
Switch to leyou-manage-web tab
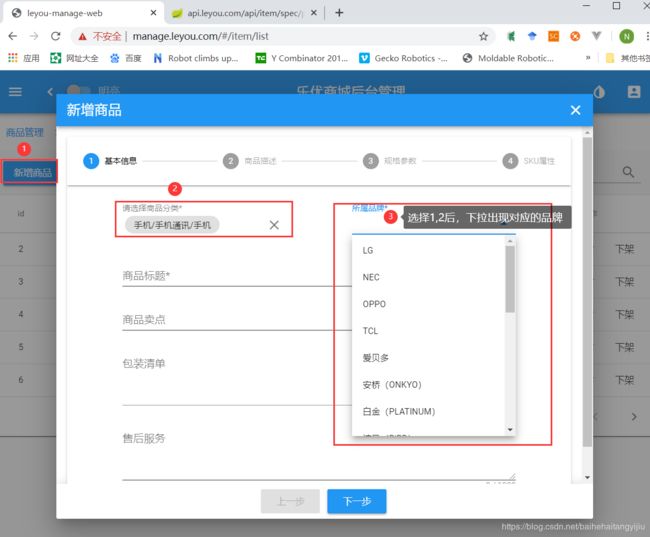point(81,13)
